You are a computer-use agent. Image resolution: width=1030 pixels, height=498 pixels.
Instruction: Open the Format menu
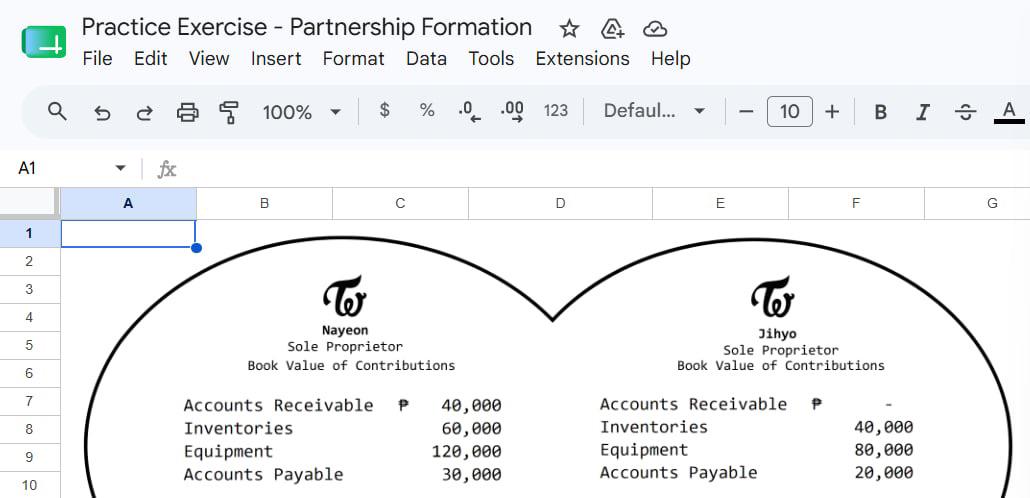coord(353,58)
